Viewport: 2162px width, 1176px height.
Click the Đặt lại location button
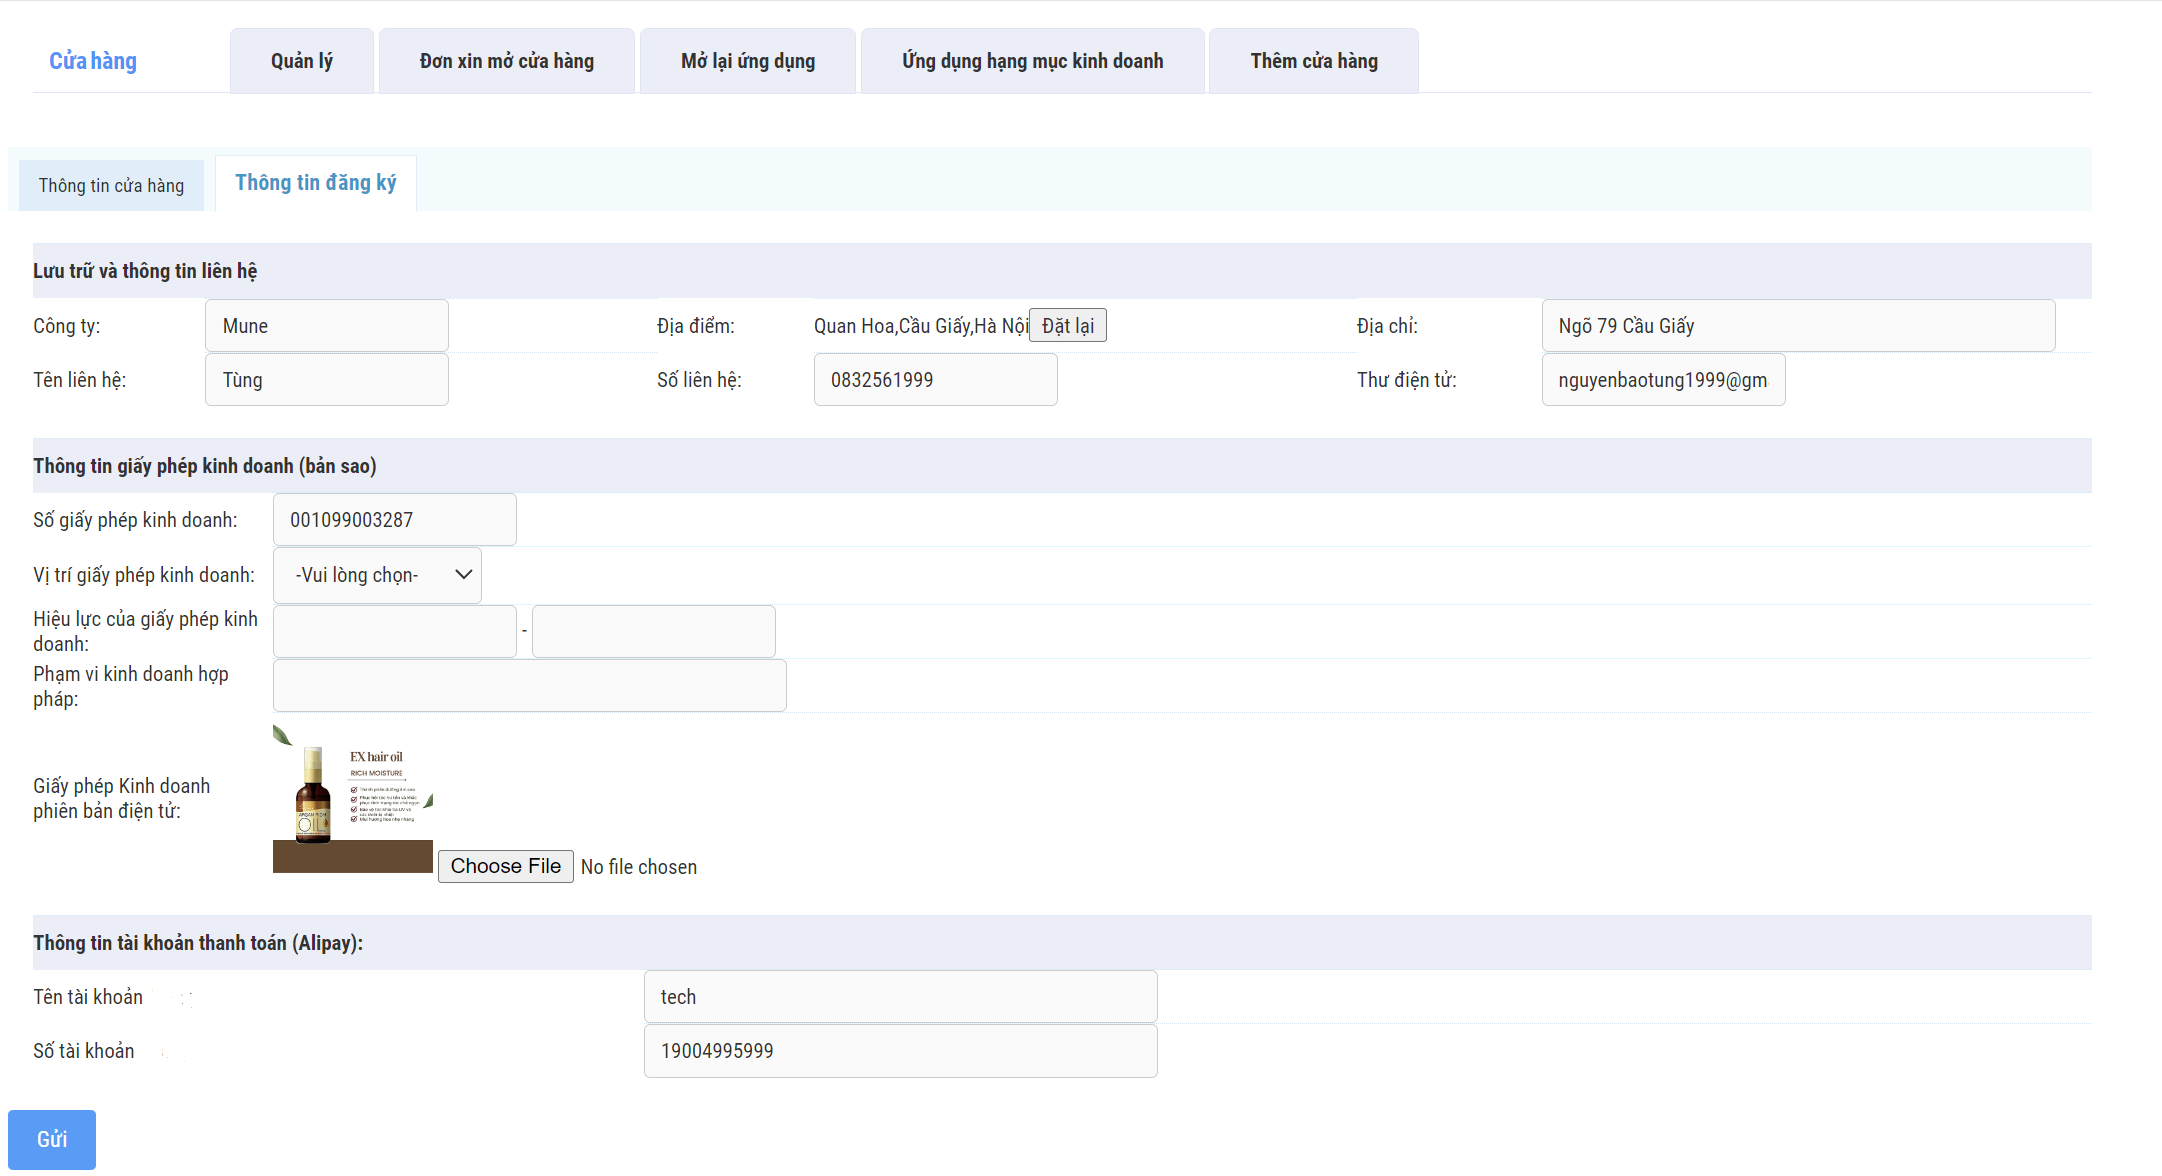pyautogui.click(x=1067, y=326)
